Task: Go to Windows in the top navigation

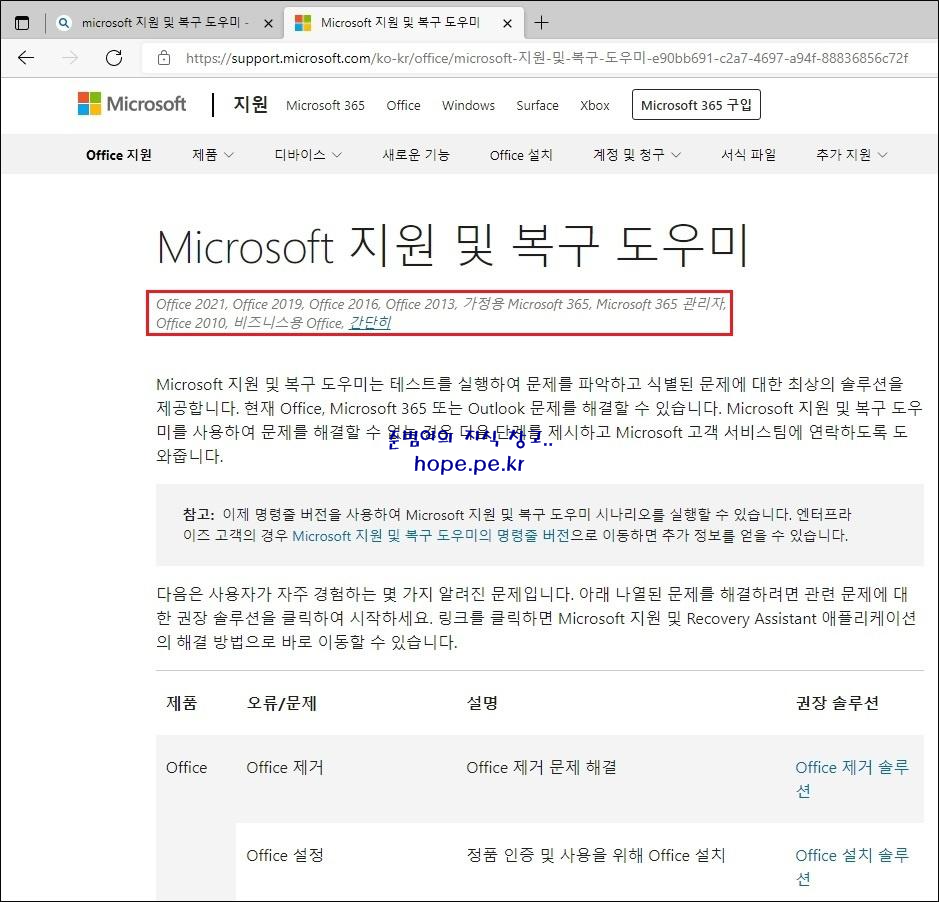Action: (x=468, y=105)
